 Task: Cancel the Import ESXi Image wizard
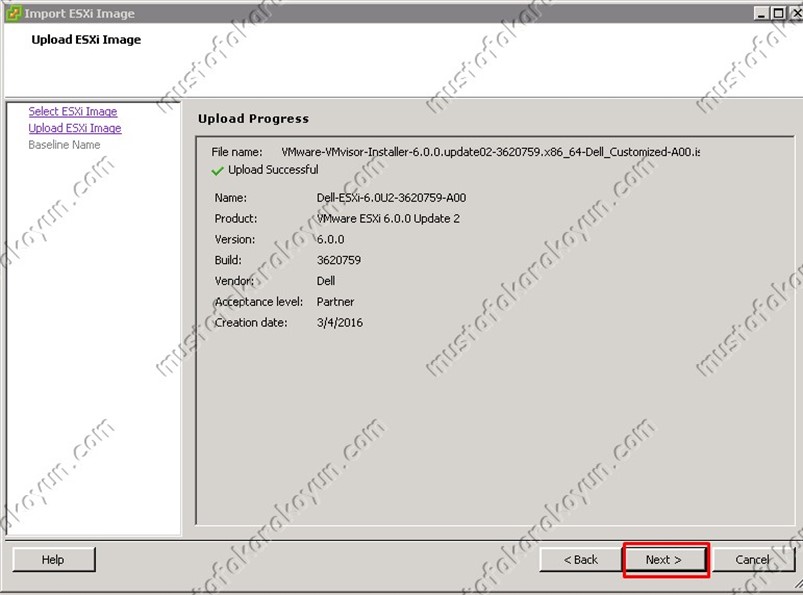[x=753, y=560]
